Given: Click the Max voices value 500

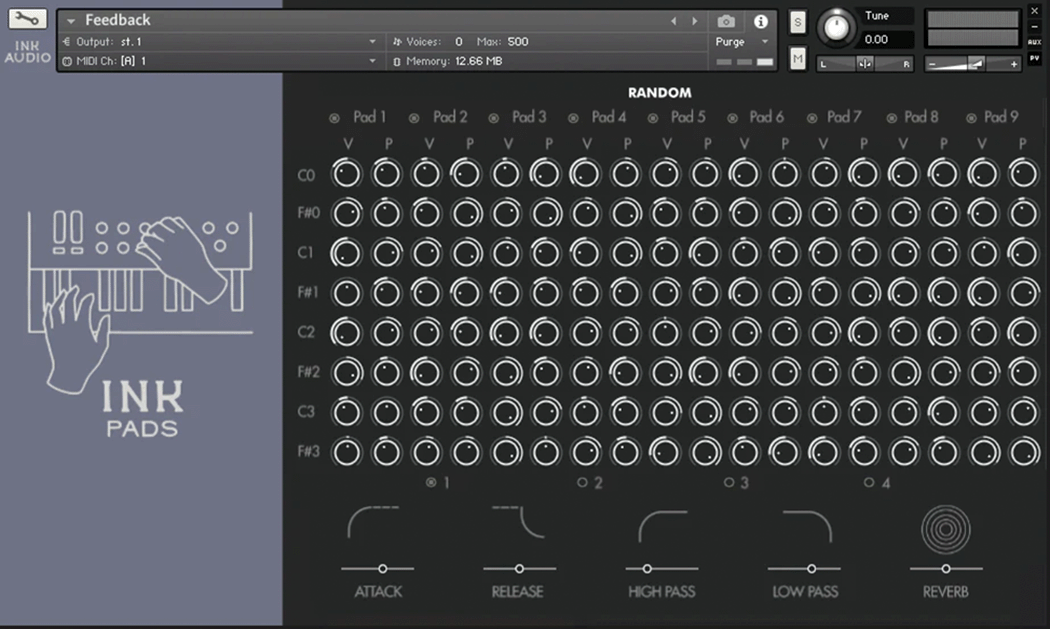Looking at the screenshot, I should tap(518, 42).
